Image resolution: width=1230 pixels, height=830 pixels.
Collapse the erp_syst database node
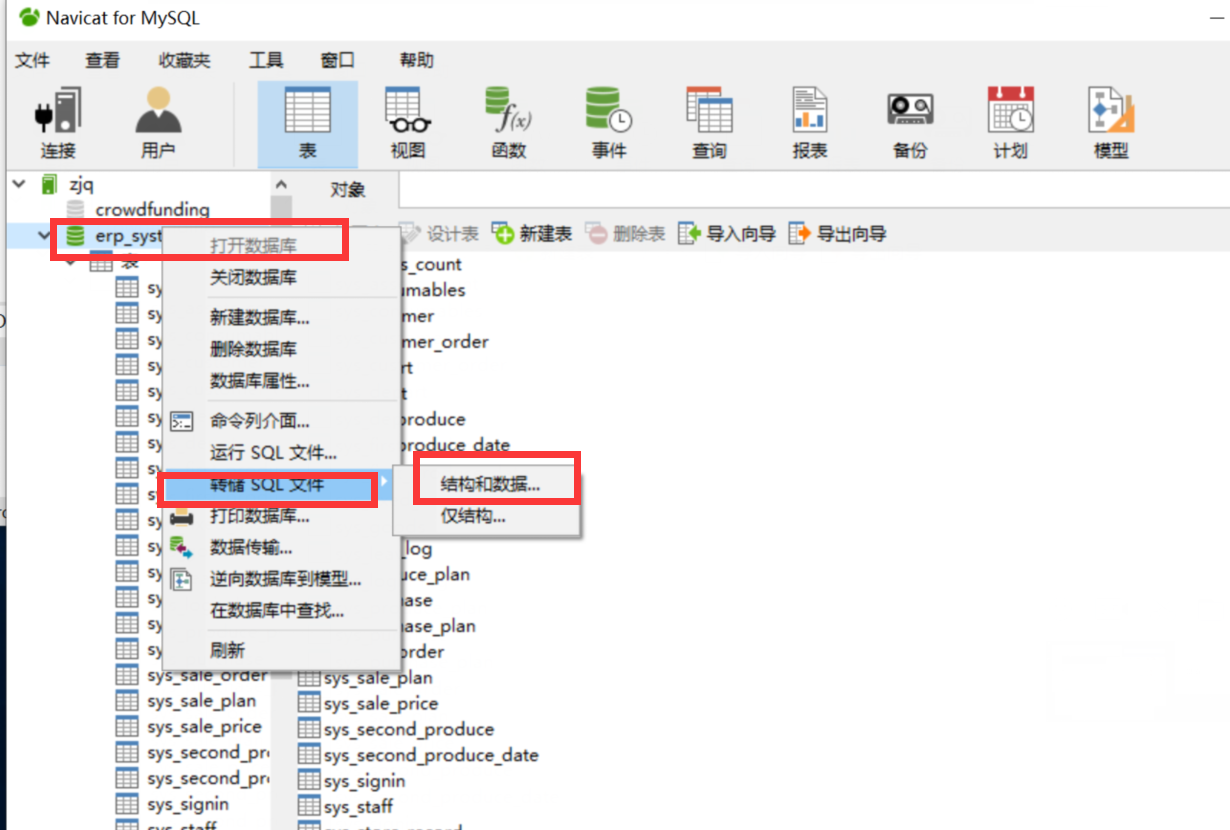[45, 236]
